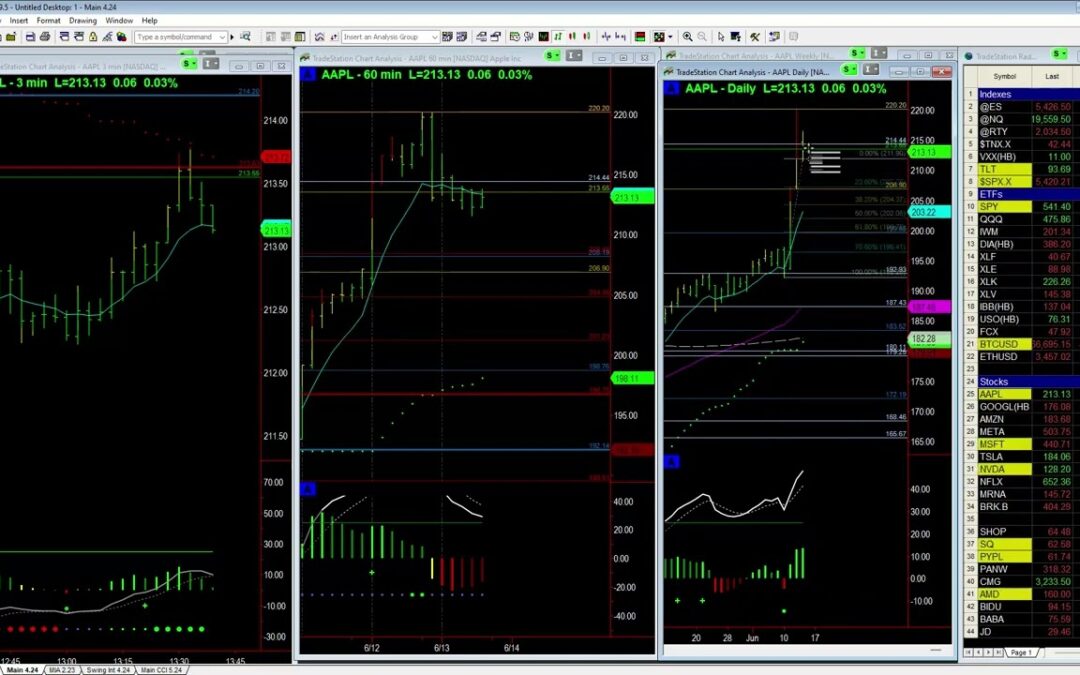Click the Save workspace disk icon in toolbar
Viewport: 1080px width, 675px height.
tap(30, 37)
